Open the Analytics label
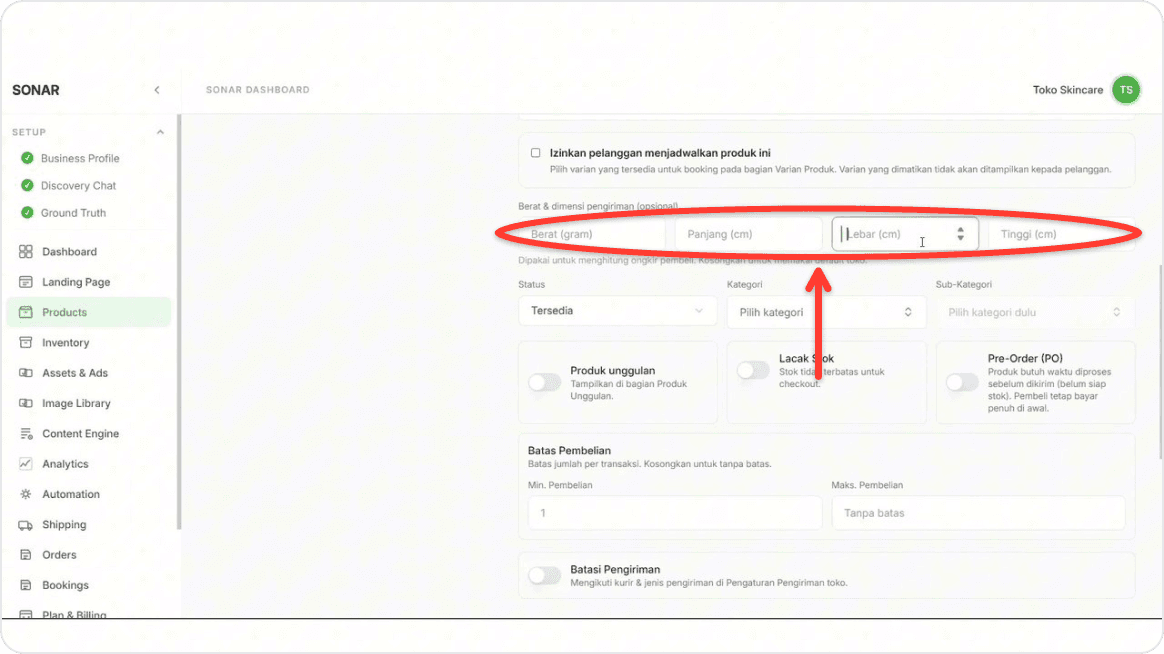The width and height of the screenshot is (1164, 654). 65,464
